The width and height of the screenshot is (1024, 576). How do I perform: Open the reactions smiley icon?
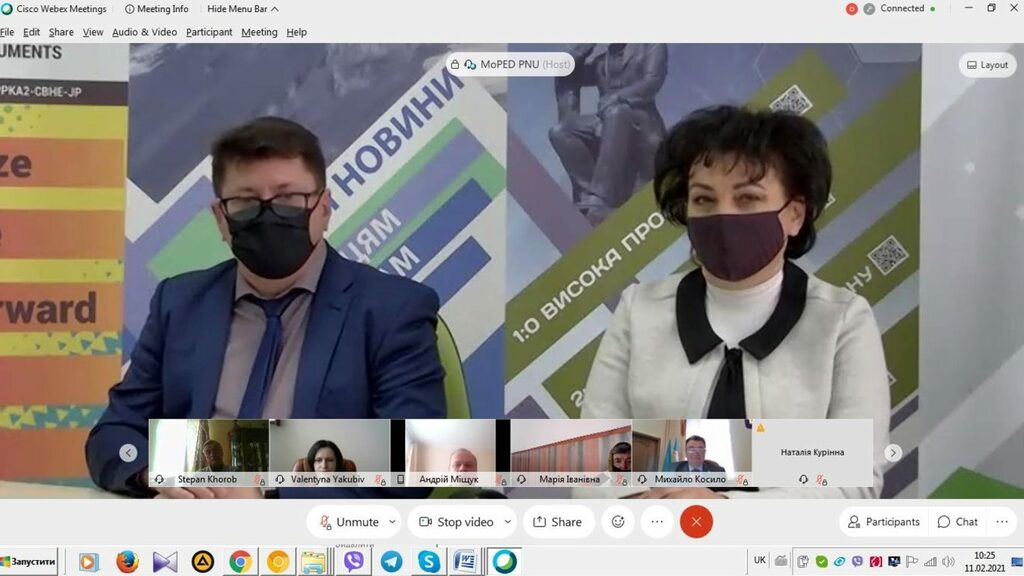(x=618, y=522)
